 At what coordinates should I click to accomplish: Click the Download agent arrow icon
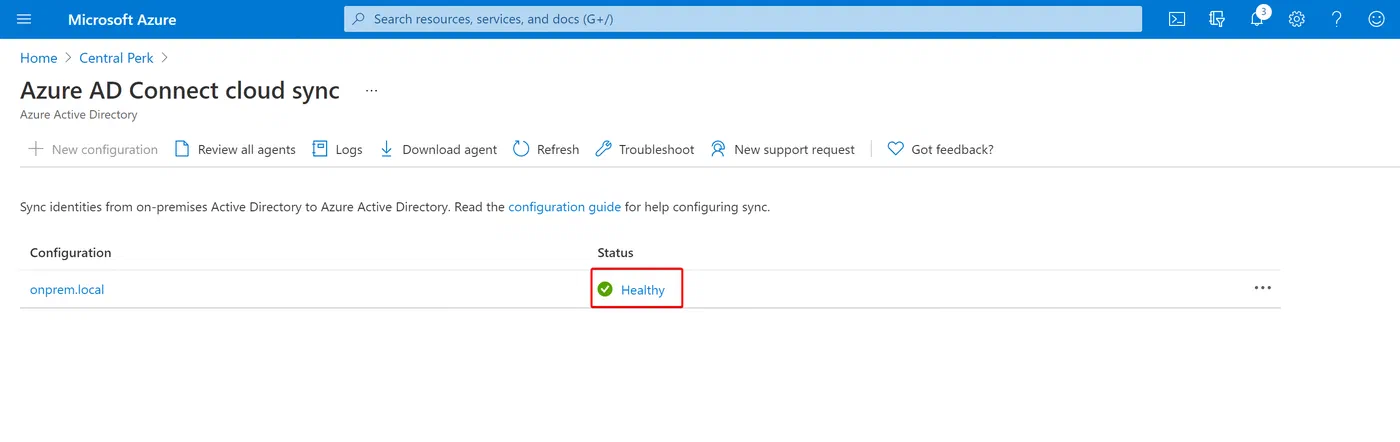tap(386, 149)
